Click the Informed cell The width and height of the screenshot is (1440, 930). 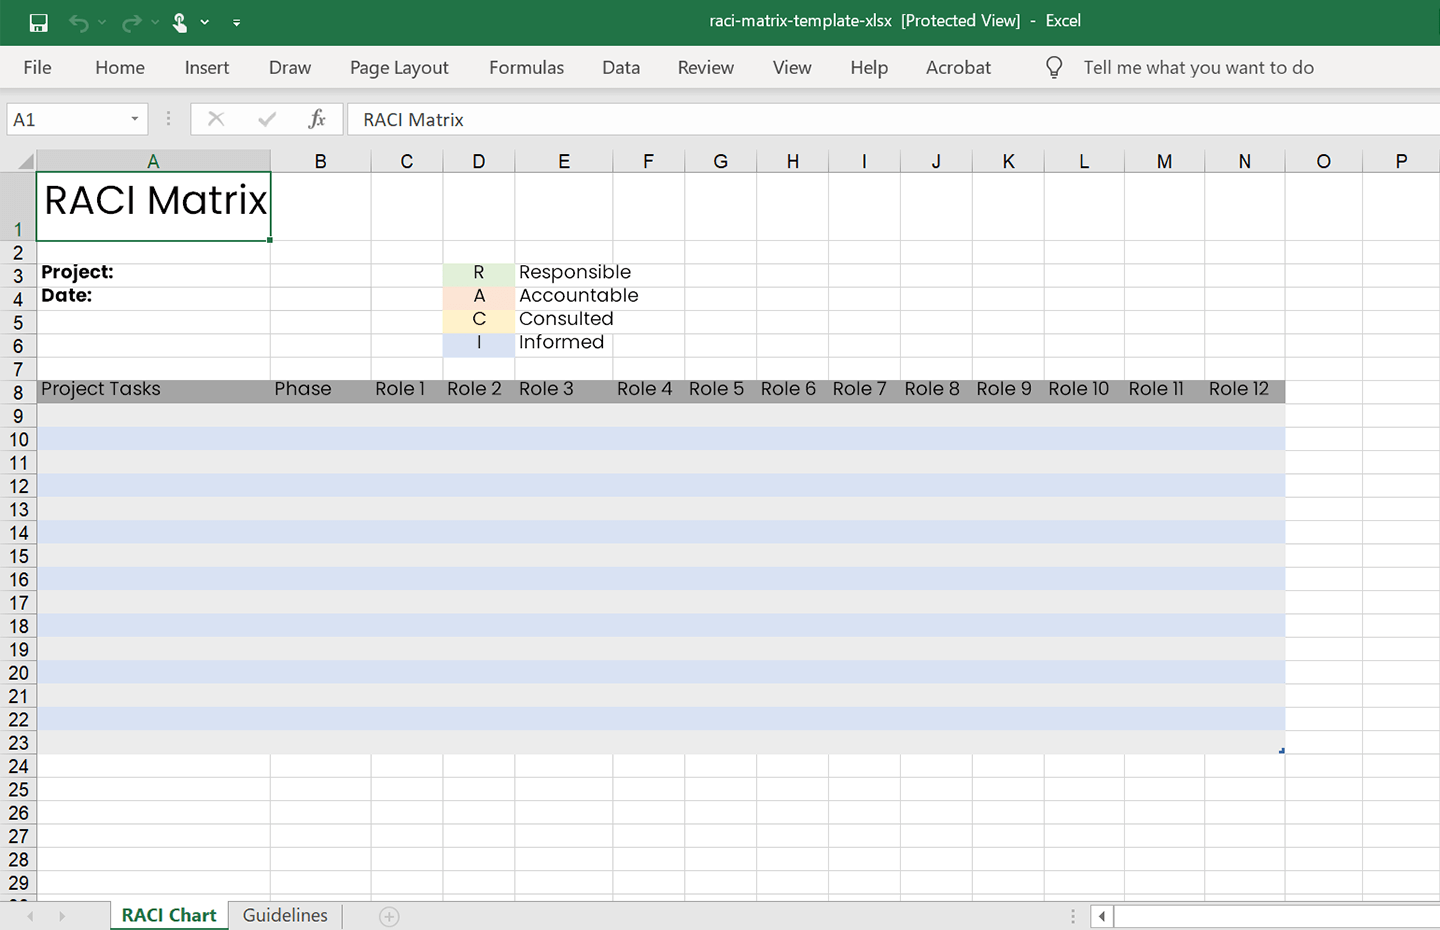[x=564, y=343]
